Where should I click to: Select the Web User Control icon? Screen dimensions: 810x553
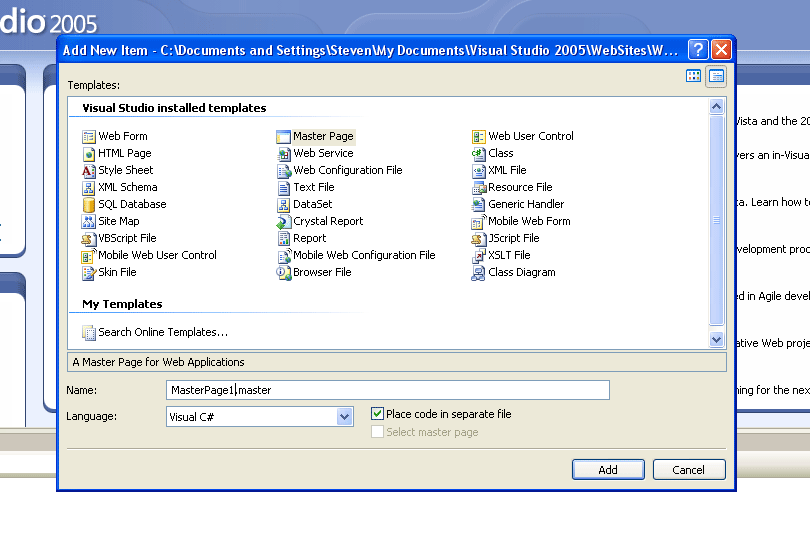click(479, 136)
